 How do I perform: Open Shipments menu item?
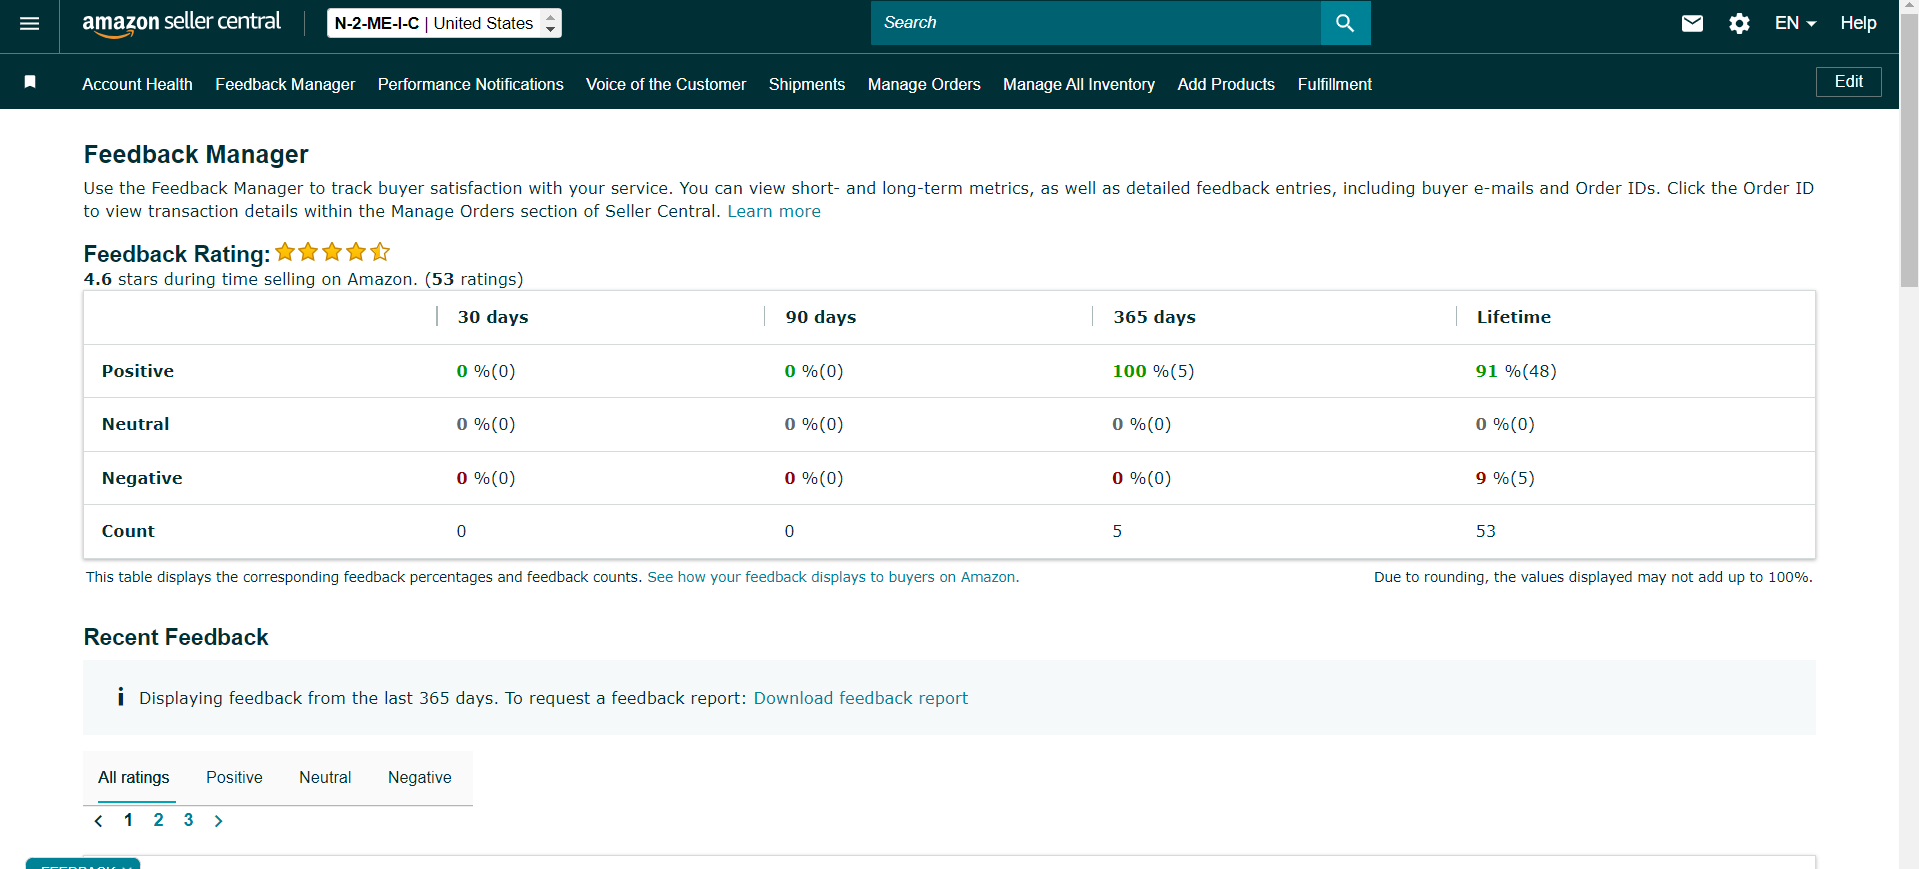807,84
